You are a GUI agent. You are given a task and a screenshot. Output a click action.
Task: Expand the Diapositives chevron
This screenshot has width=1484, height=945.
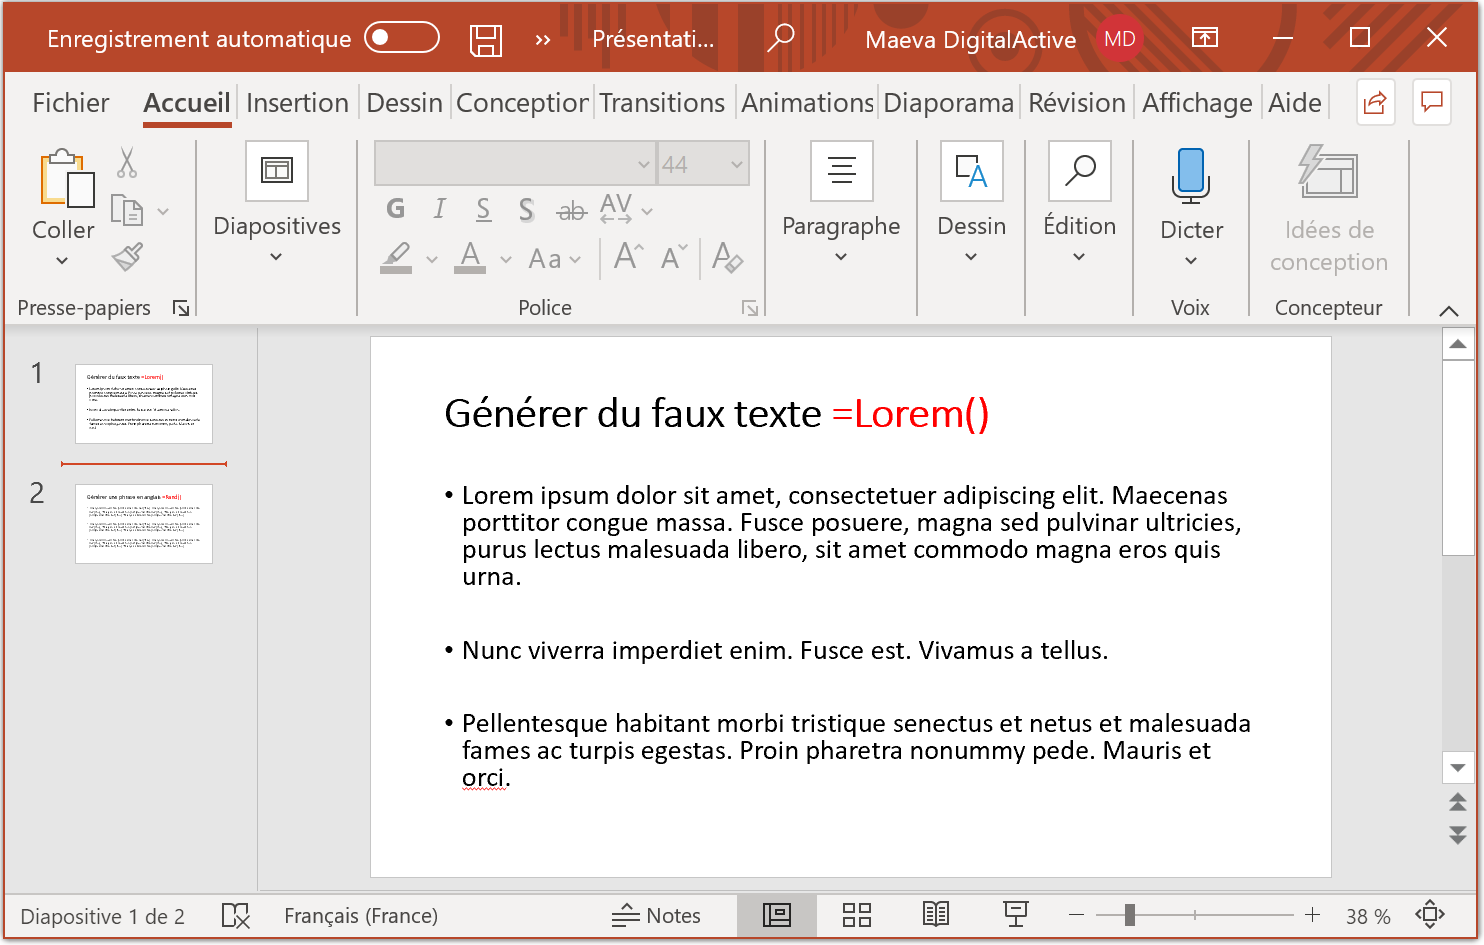(x=276, y=258)
